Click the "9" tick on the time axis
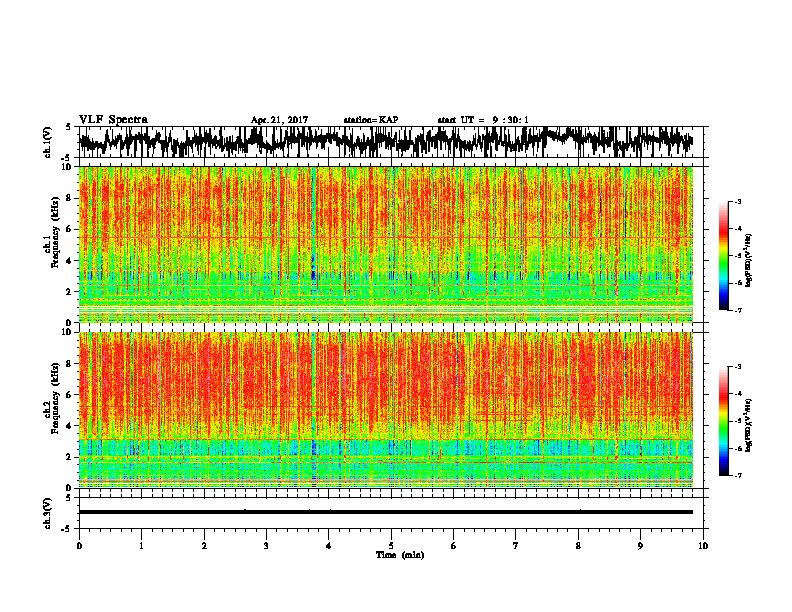 [640, 546]
